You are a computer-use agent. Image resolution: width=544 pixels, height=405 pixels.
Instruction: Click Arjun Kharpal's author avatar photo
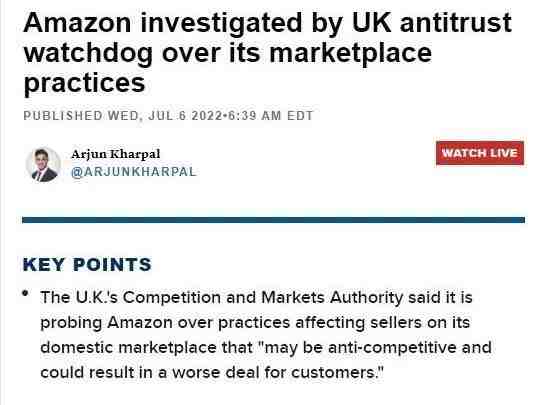point(43,164)
